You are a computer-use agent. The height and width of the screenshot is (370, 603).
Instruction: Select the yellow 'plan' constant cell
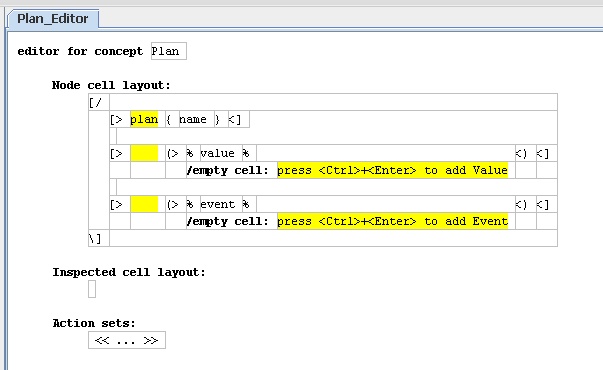144,119
